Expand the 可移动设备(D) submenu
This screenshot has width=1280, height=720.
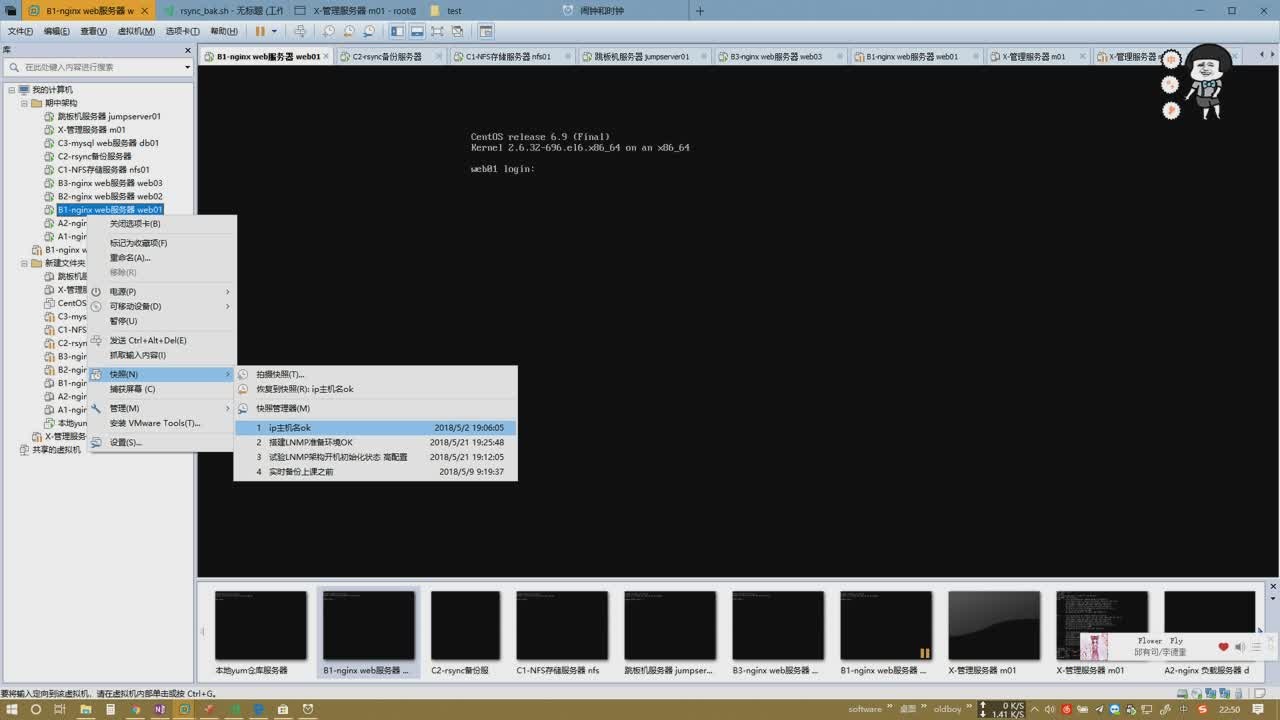click(162, 306)
